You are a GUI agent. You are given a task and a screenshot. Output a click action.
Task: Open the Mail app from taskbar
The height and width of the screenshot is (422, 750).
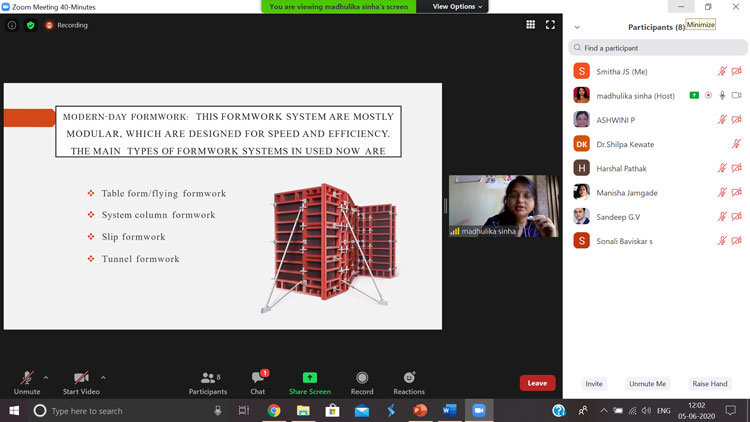pyautogui.click(x=362, y=411)
